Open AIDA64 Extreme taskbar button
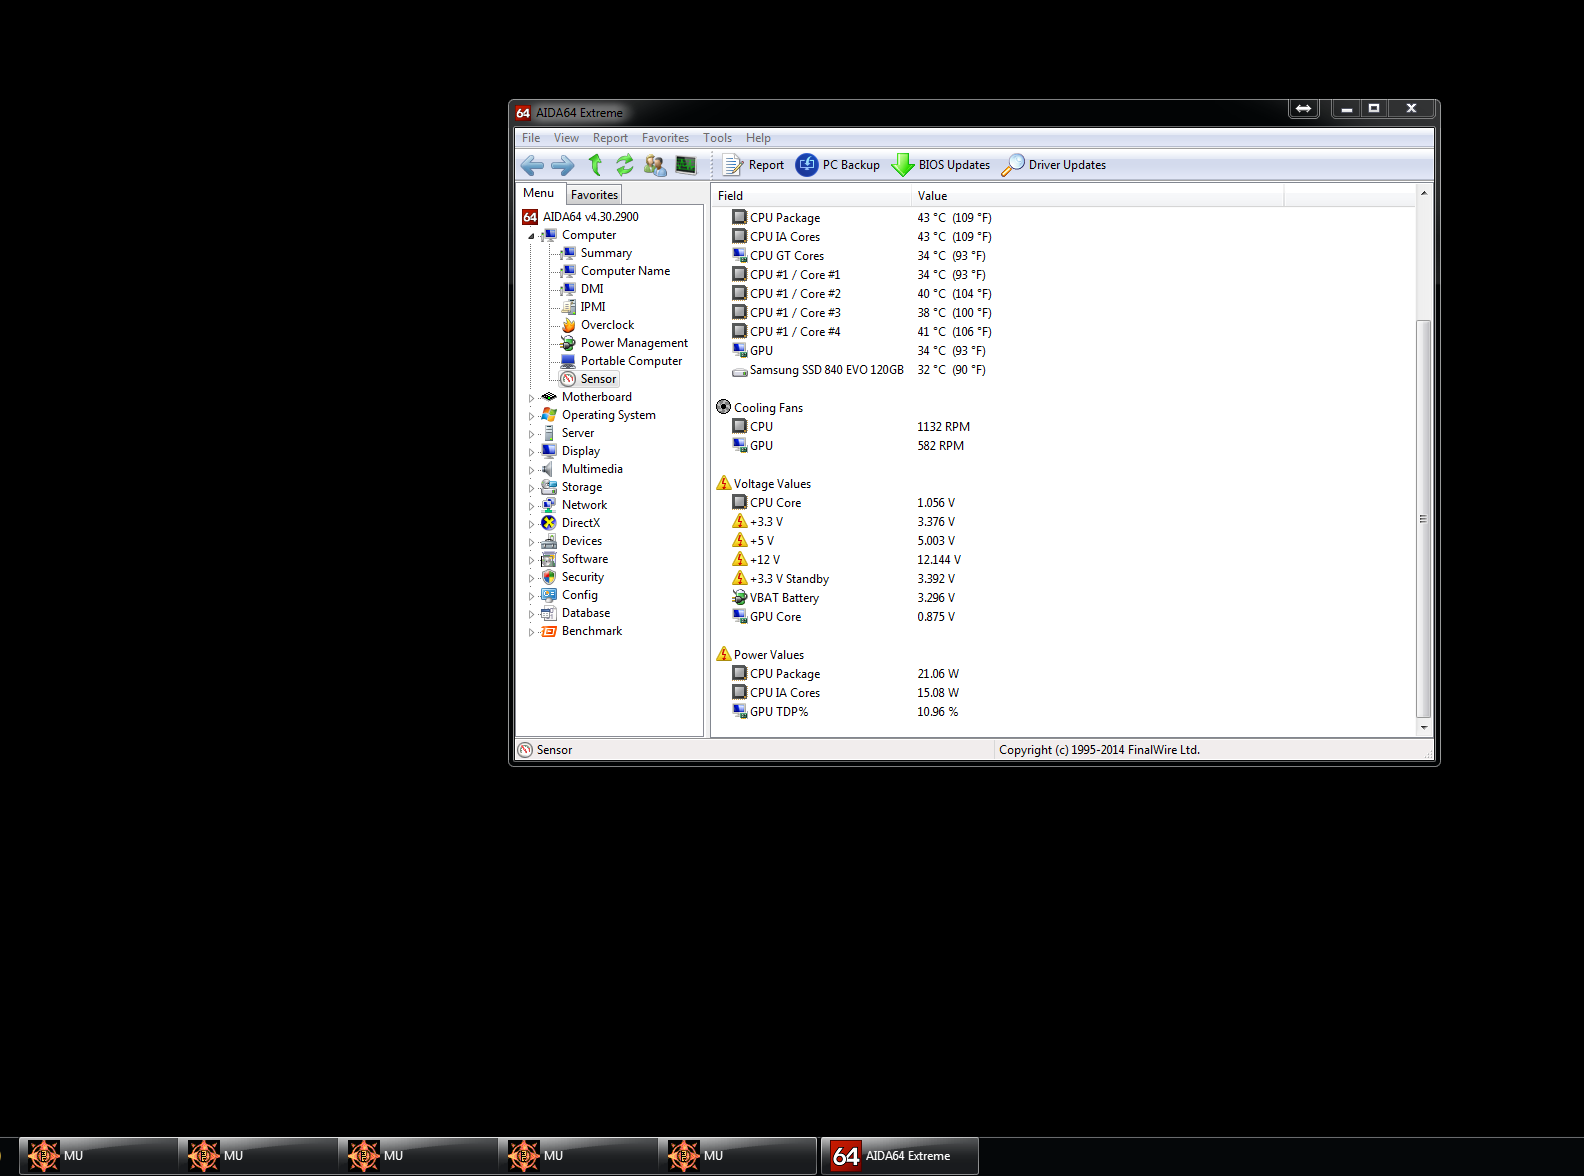Viewport: 1584px width, 1176px height. coord(899,1156)
